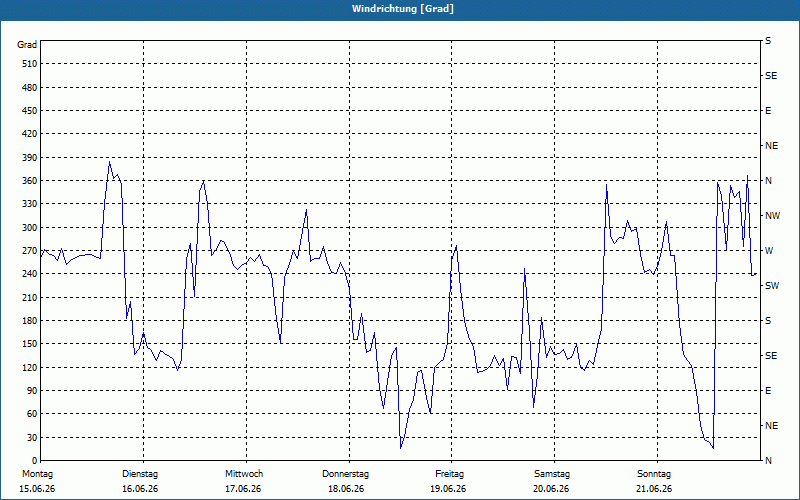Select the Sonntag 21.06.26 date label

click(654, 481)
